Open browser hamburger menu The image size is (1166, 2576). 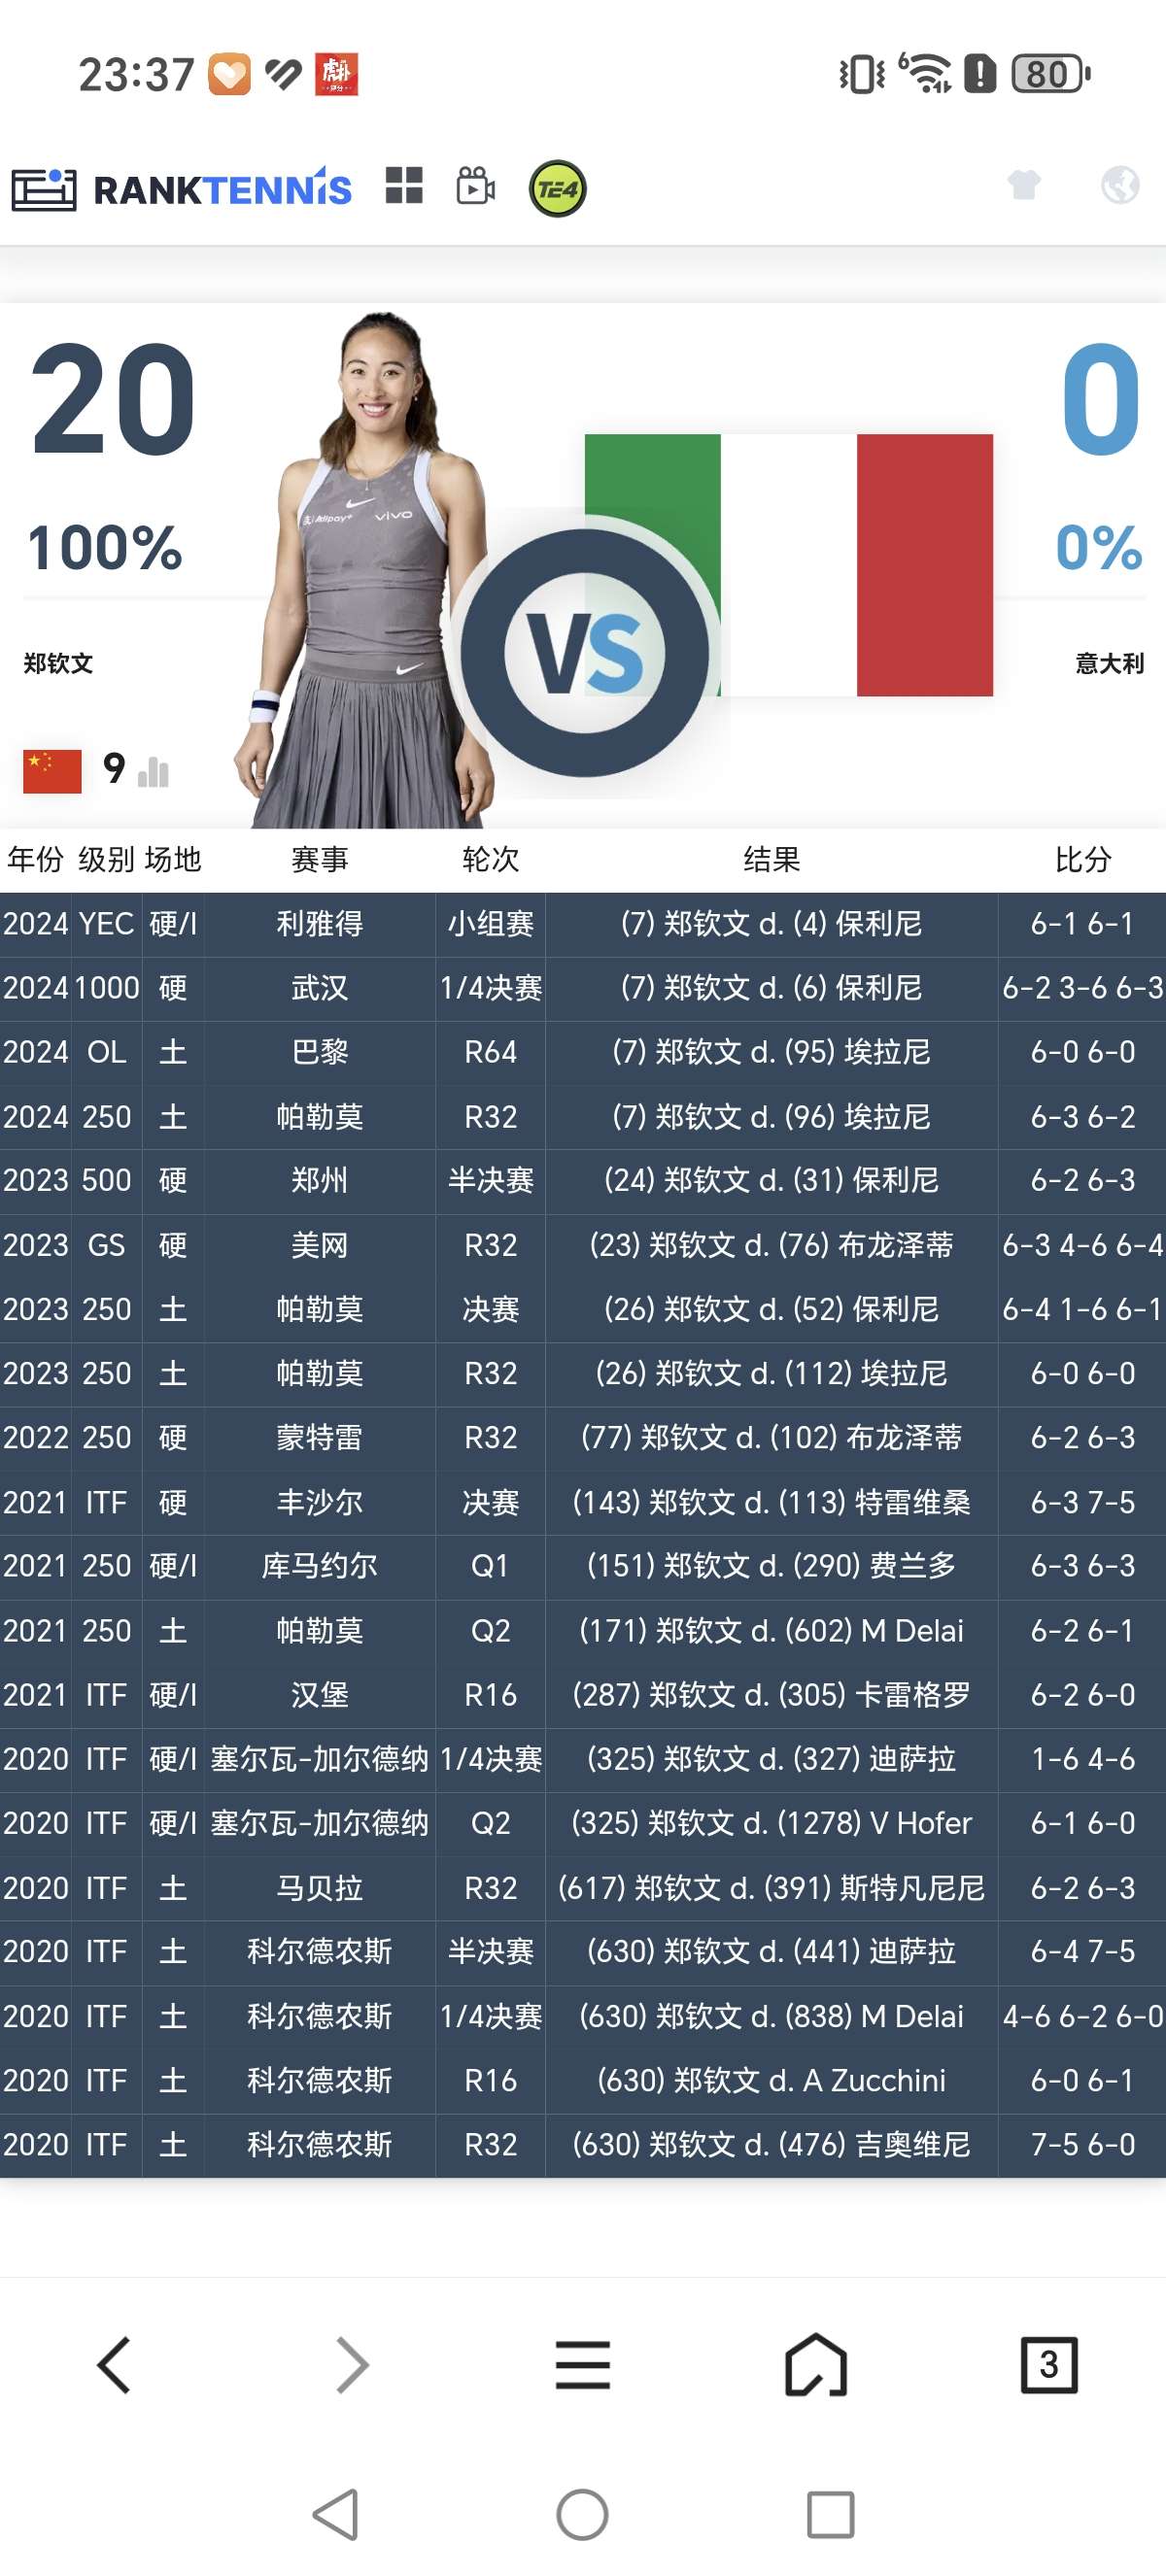coord(583,2365)
